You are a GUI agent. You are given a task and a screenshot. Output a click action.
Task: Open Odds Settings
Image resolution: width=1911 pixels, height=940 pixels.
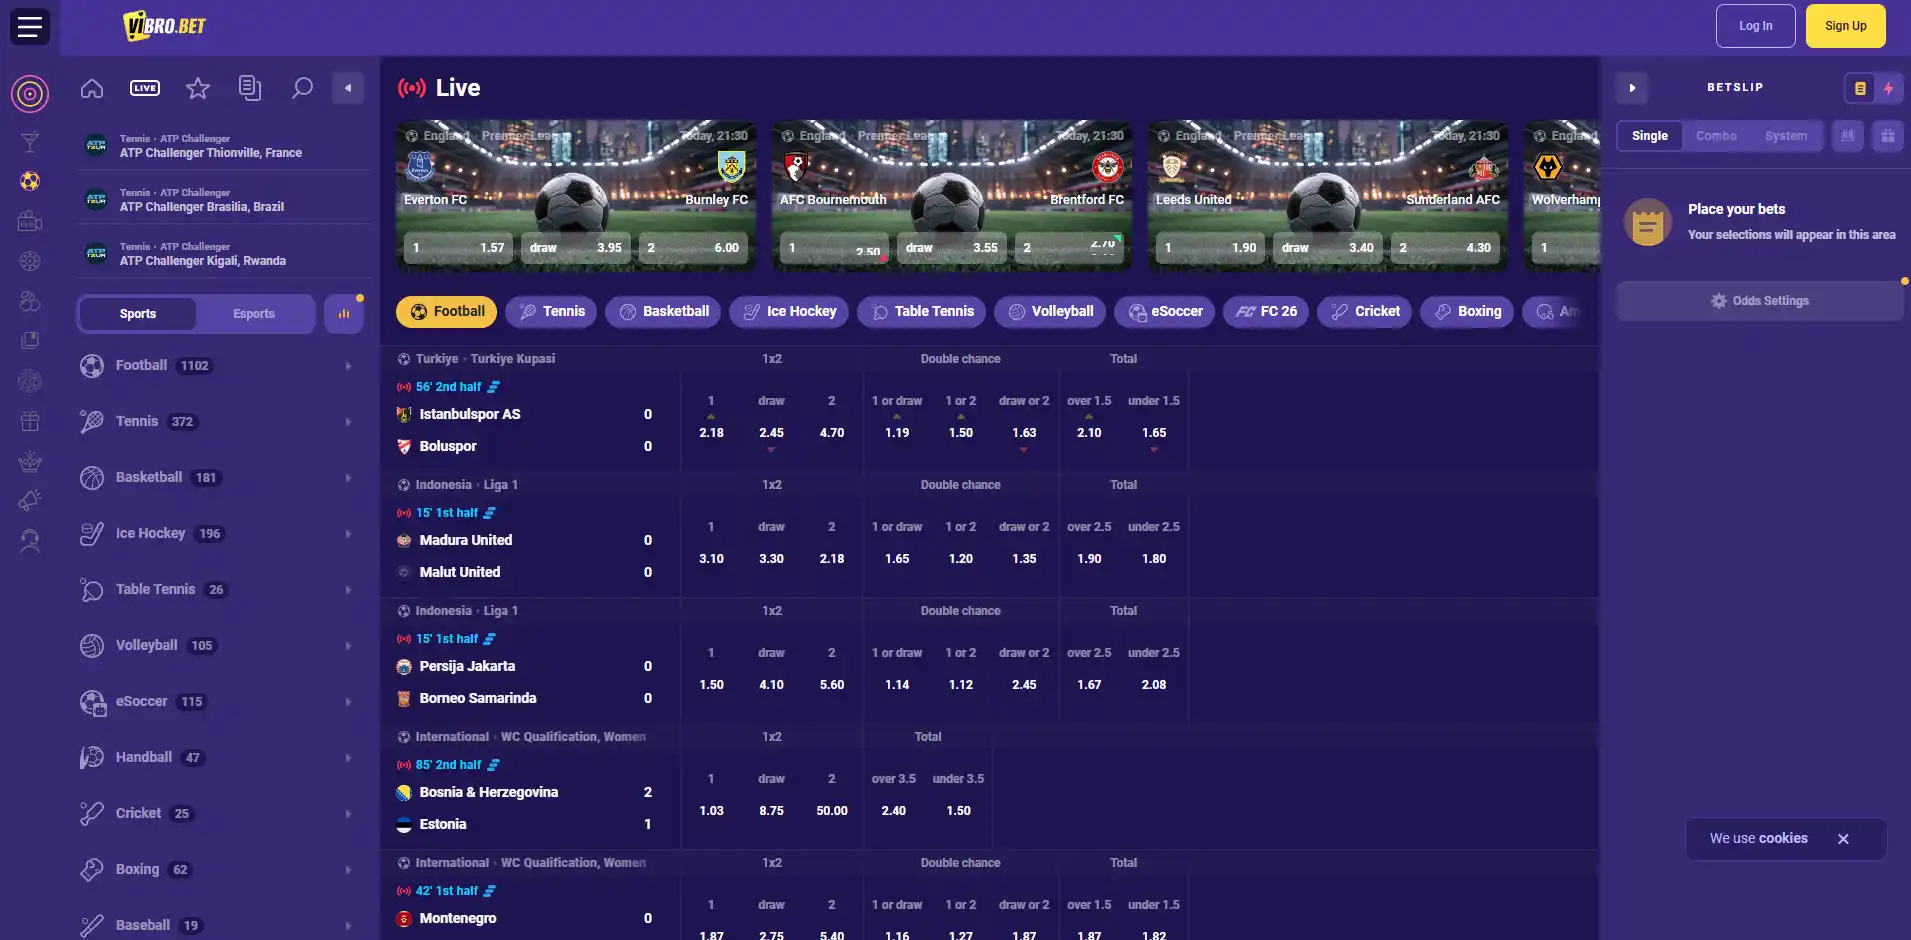click(1760, 301)
